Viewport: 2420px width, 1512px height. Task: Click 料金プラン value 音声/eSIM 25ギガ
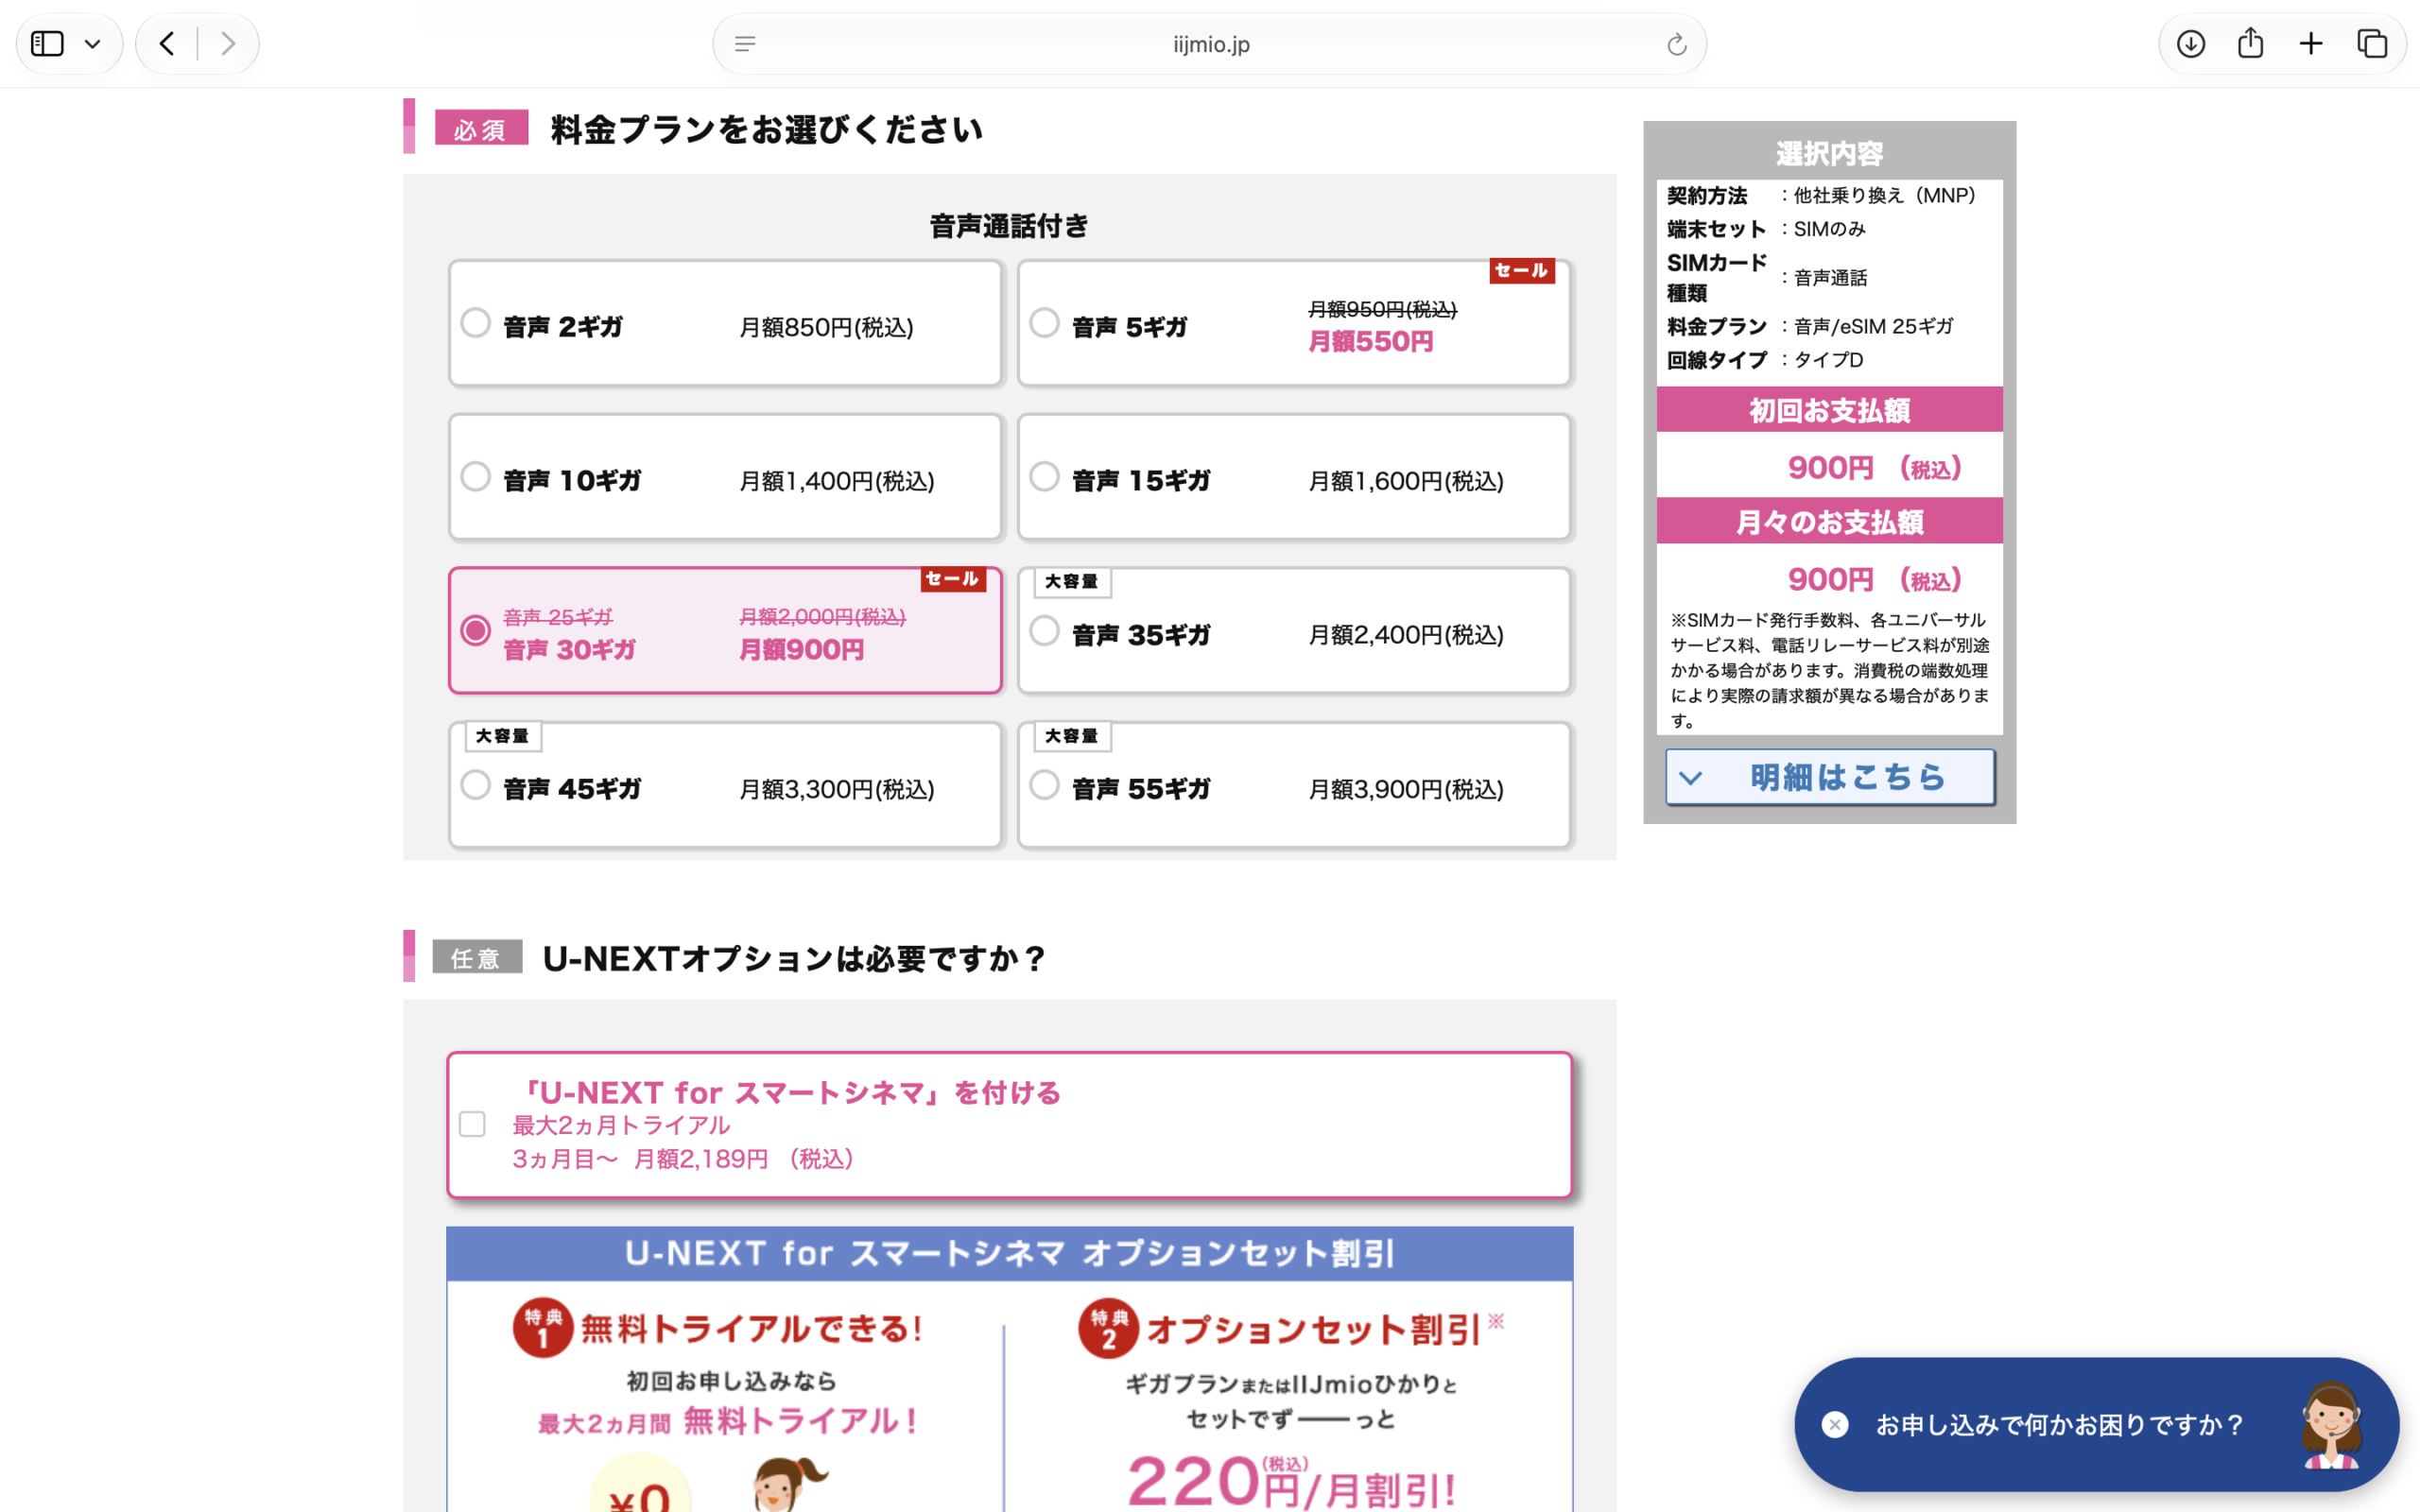1873,326
